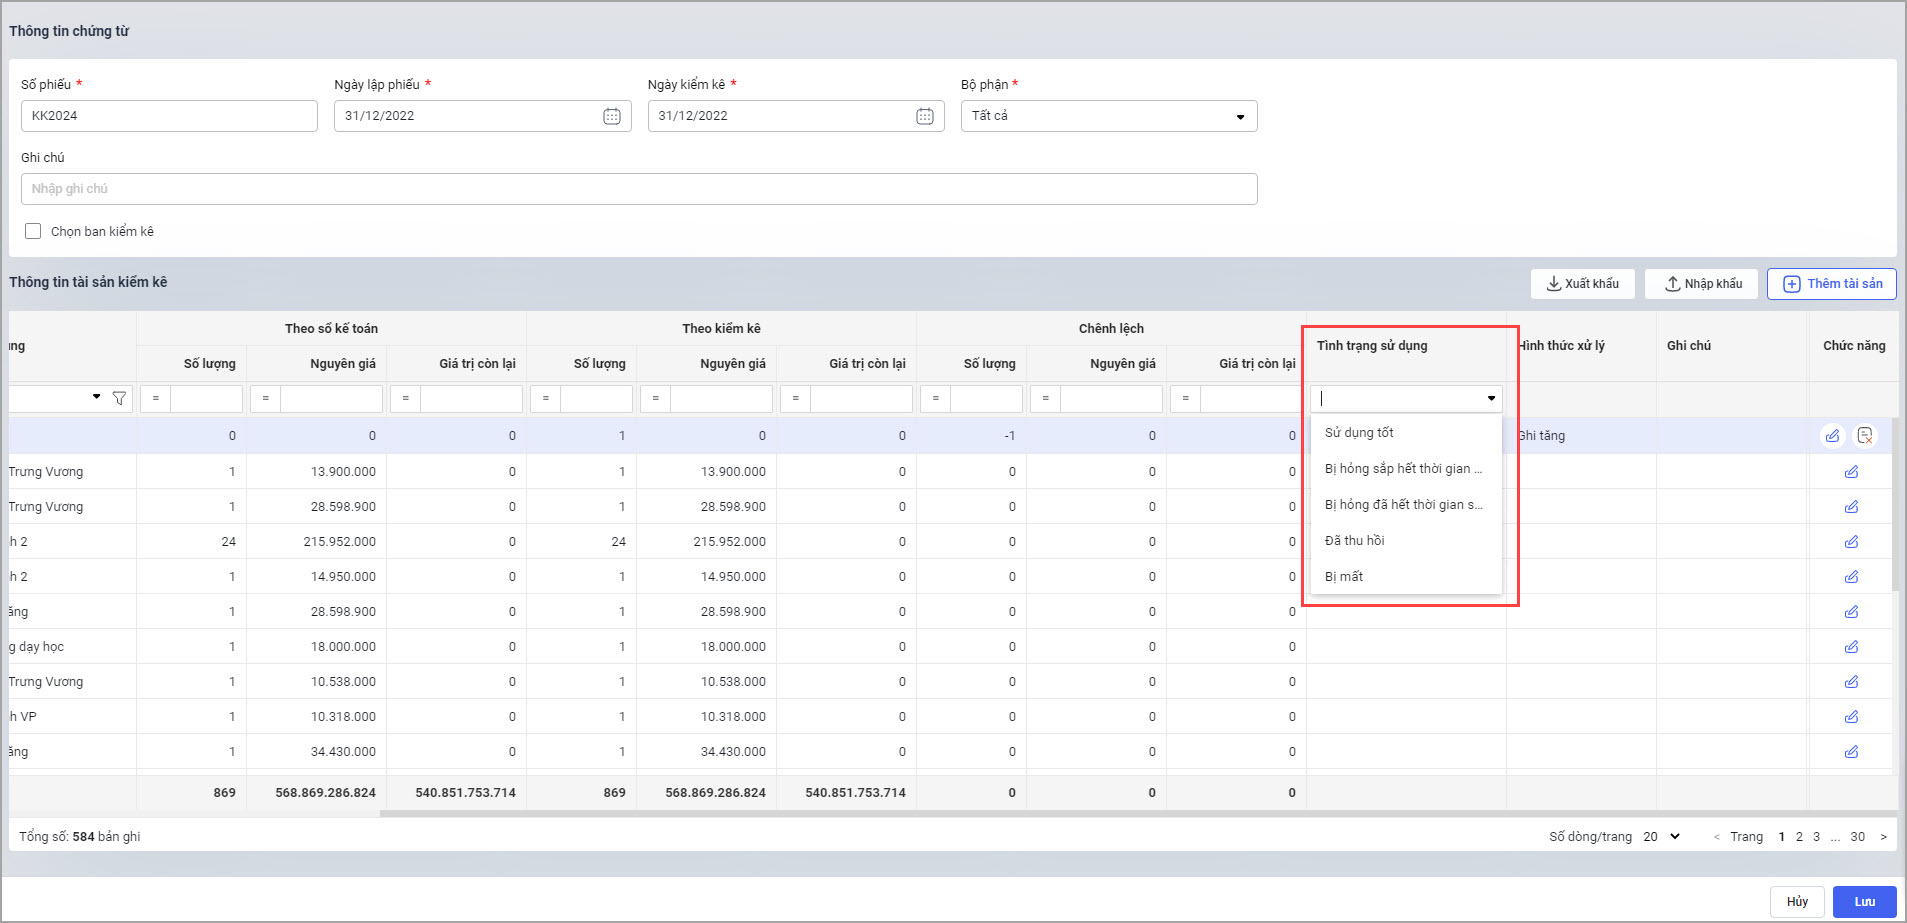Tick the Chọn ban kiểm kê checkbox
Image resolution: width=1907 pixels, height=923 pixels.
33,231
